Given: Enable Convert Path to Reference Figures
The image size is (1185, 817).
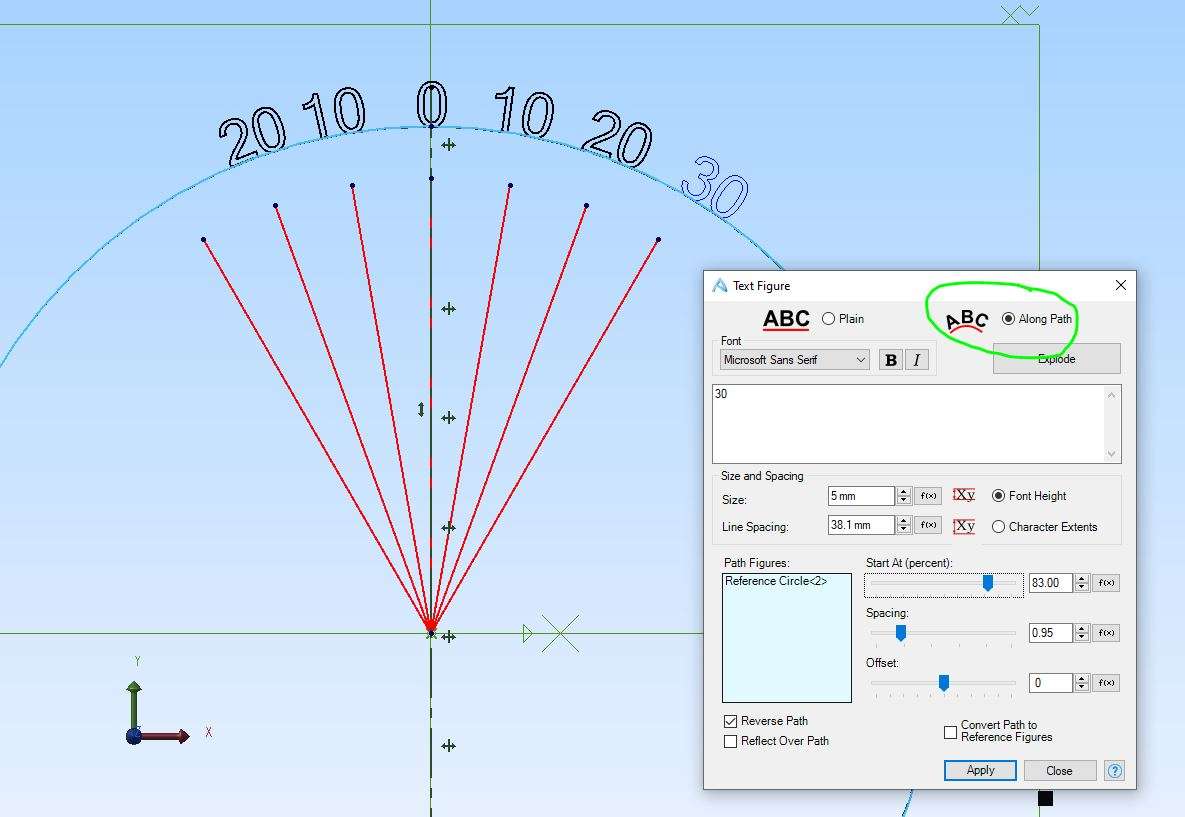Looking at the screenshot, I should [x=951, y=732].
